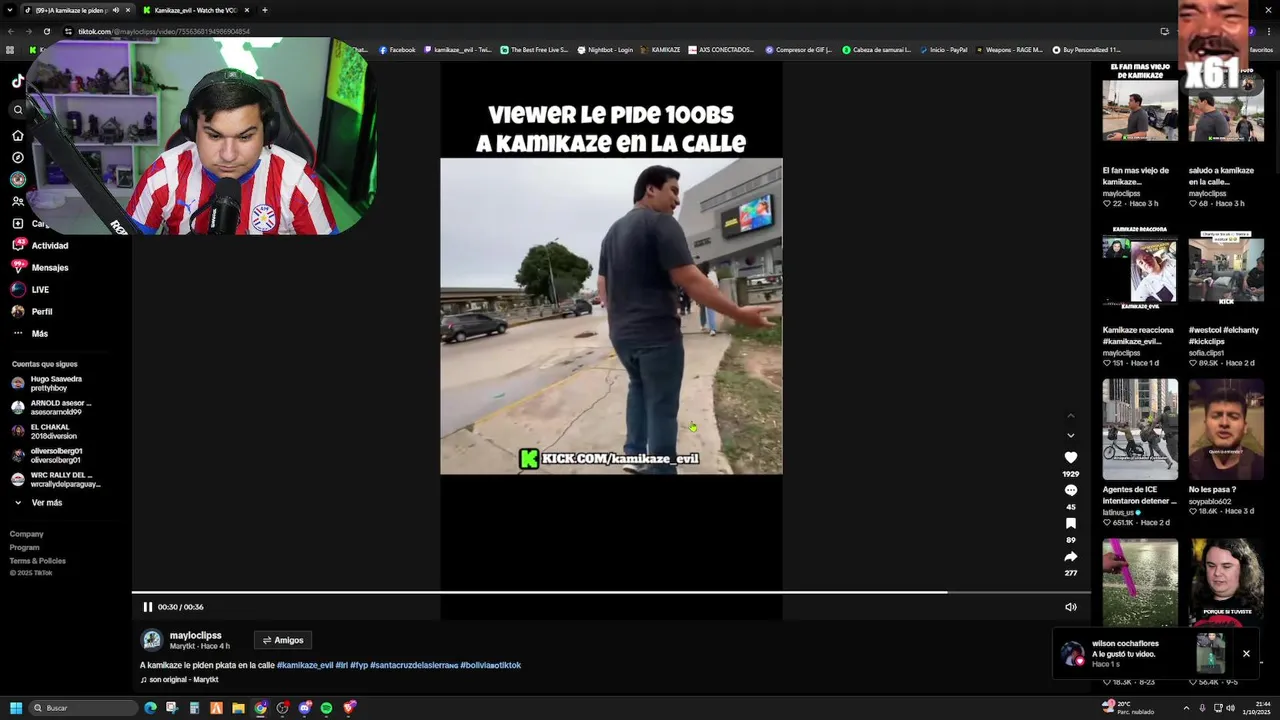
Task: Reload the page with refresh icon
Action: 46,31
